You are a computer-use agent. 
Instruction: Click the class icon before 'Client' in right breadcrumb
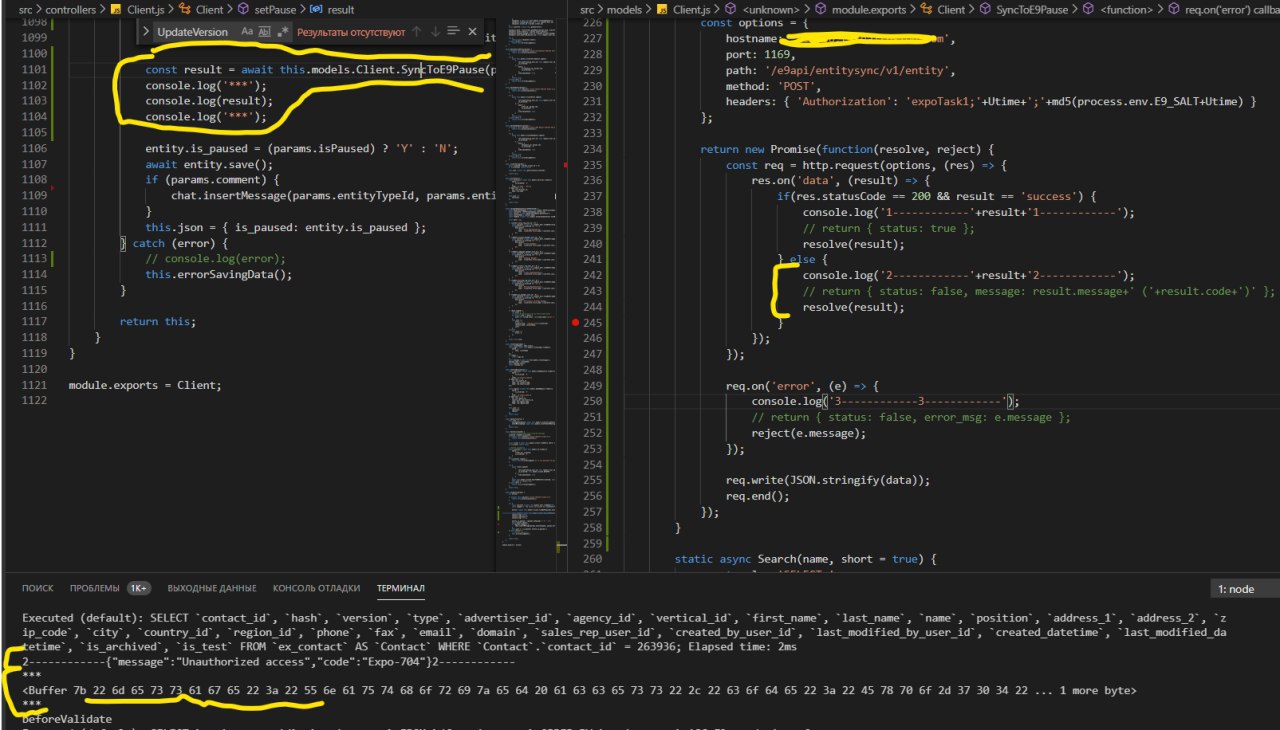tap(926, 9)
